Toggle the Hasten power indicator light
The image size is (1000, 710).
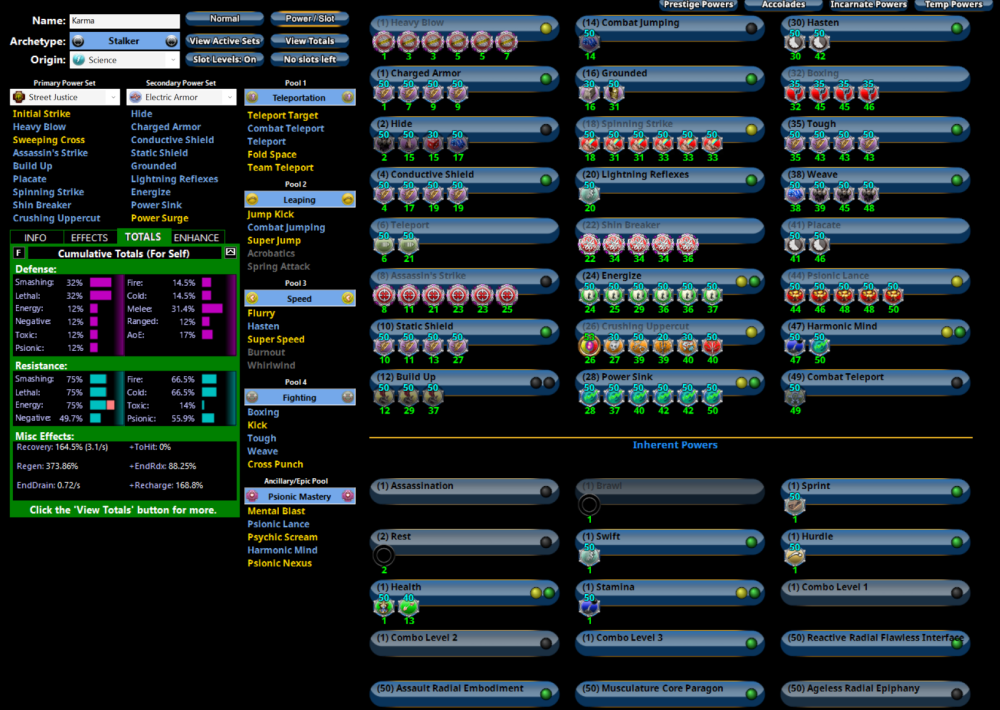(957, 28)
